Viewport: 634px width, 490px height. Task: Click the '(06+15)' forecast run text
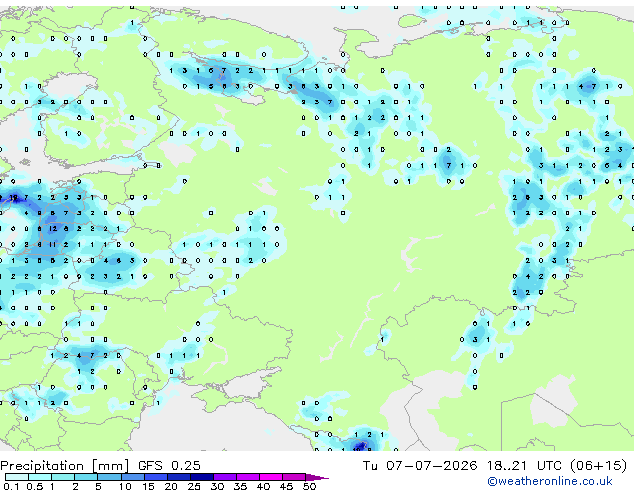pos(599,465)
